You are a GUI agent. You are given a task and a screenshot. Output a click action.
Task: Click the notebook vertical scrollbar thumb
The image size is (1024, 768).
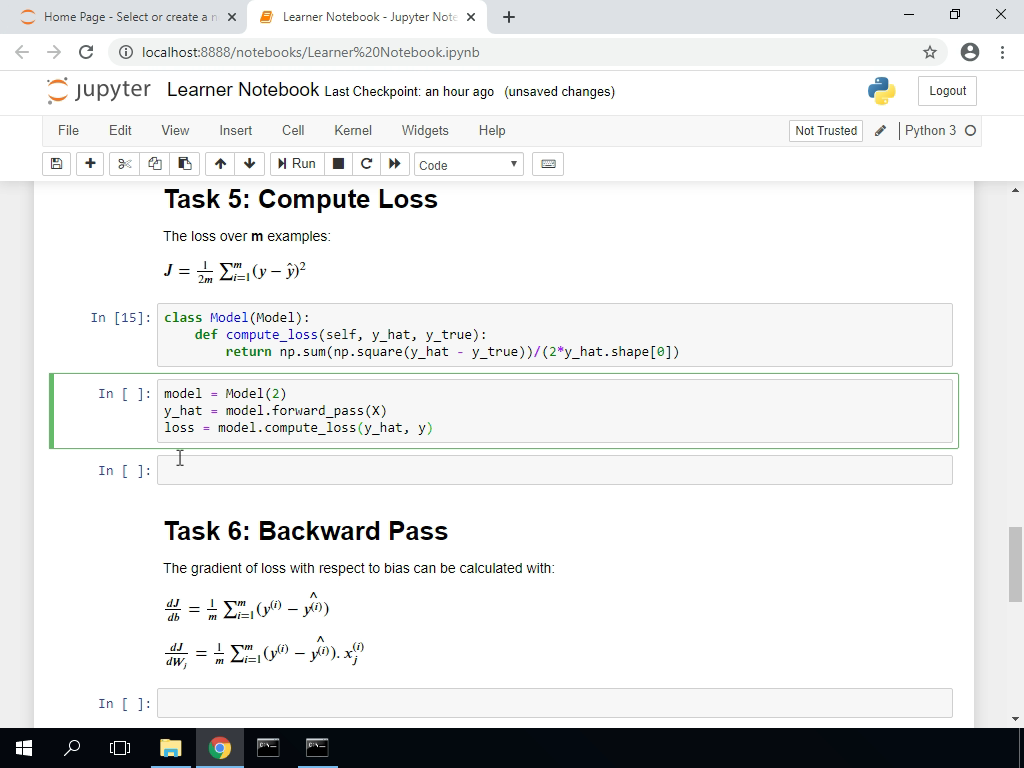point(1015,564)
